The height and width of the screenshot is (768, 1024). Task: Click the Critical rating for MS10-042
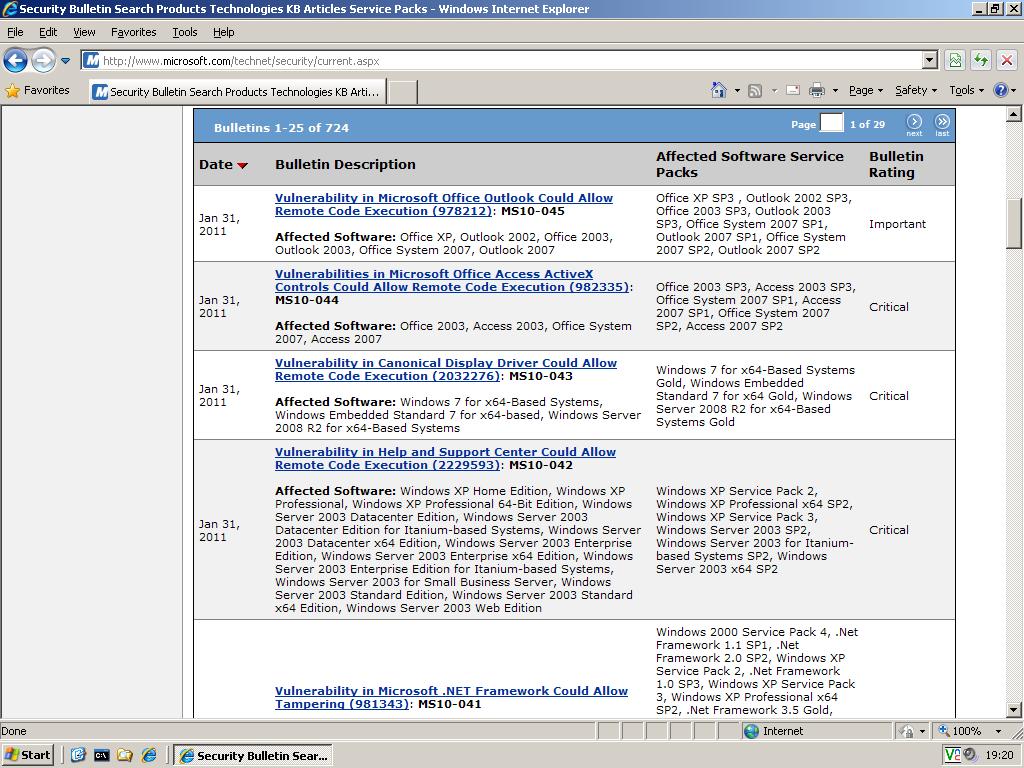[888, 530]
